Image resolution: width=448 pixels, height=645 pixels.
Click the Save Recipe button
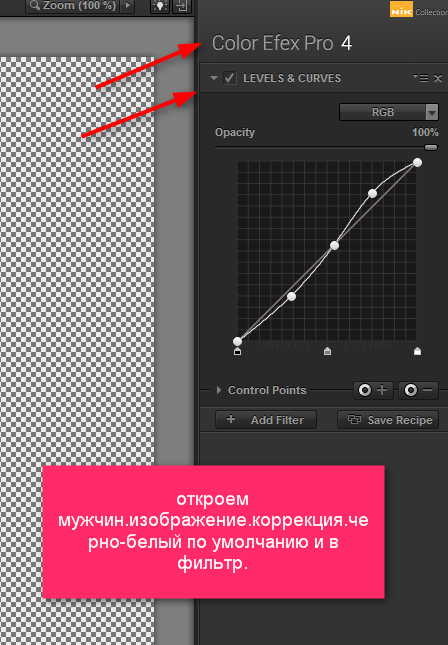[x=388, y=420]
